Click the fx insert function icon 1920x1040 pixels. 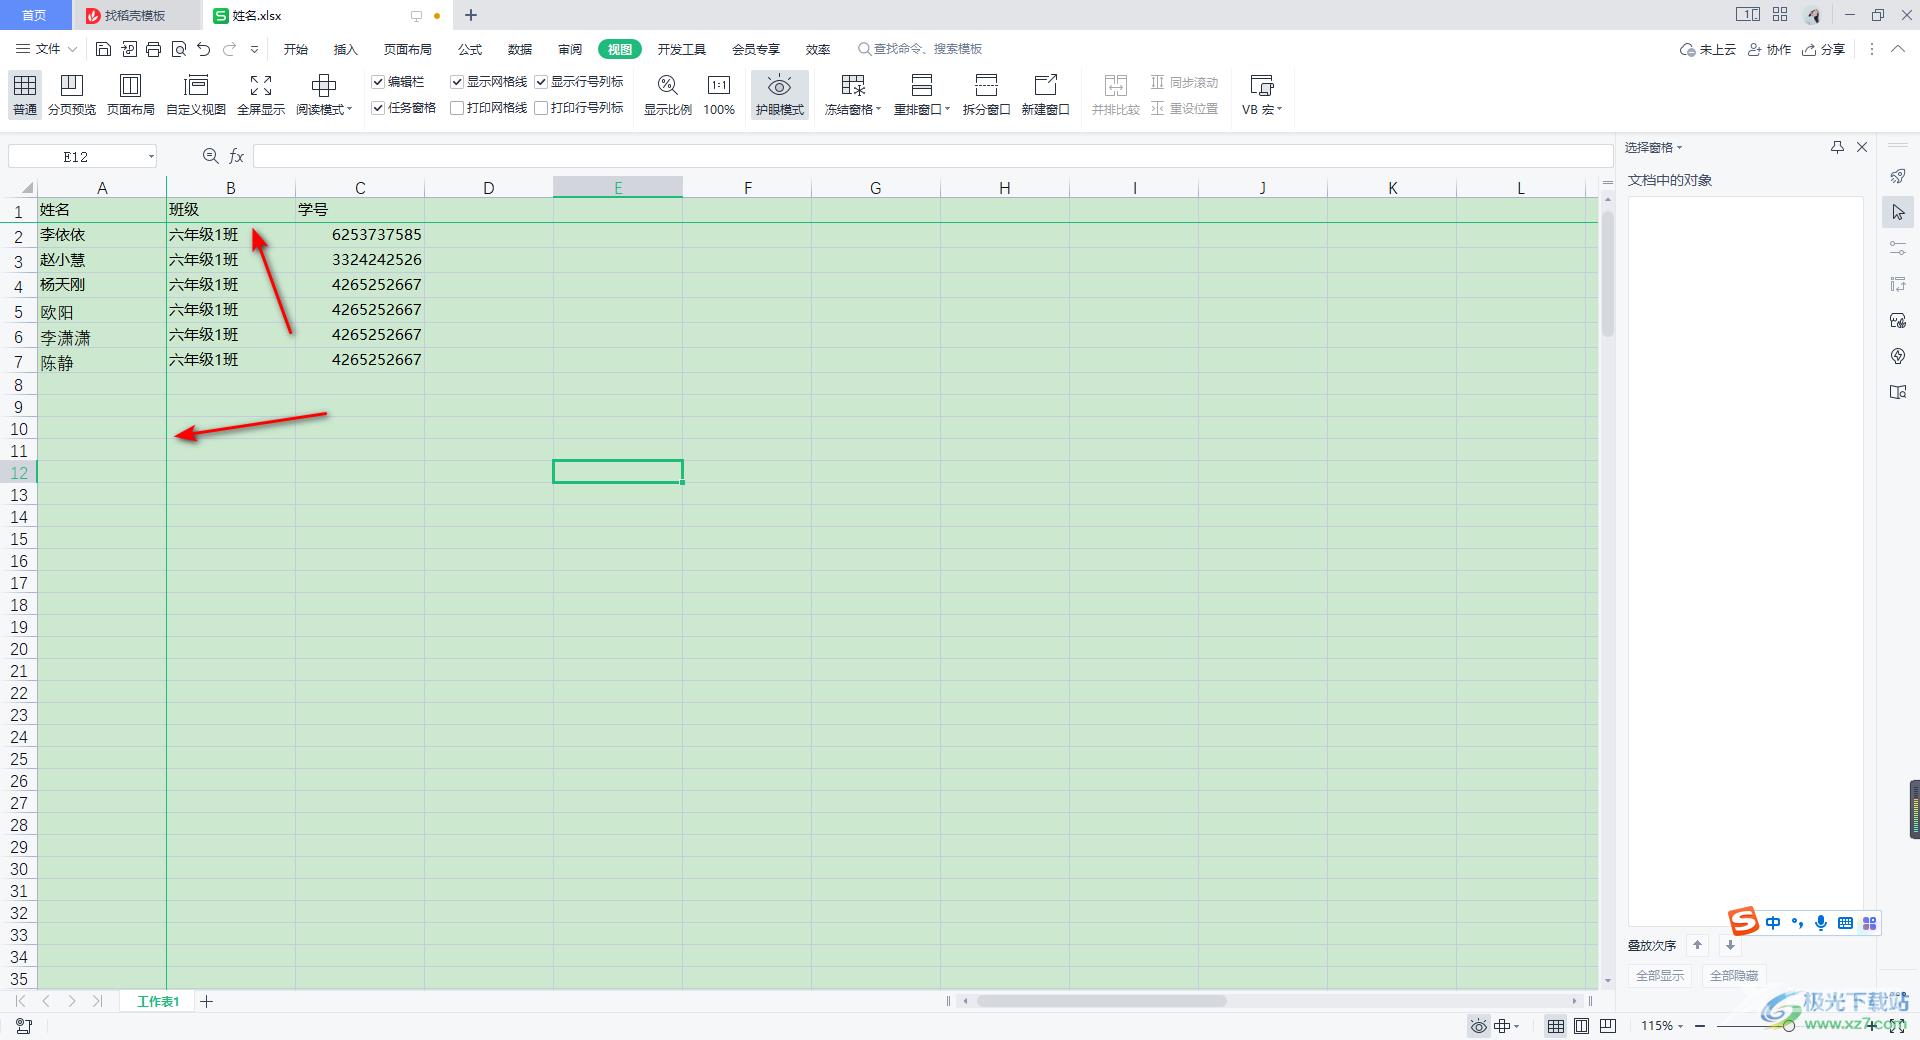[237, 156]
